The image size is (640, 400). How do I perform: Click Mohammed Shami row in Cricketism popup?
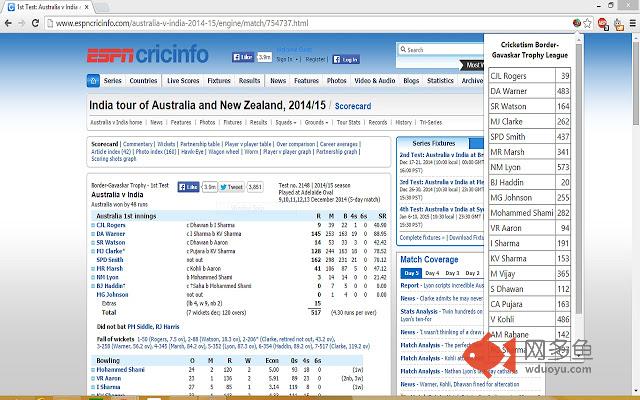tap(529, 213)
